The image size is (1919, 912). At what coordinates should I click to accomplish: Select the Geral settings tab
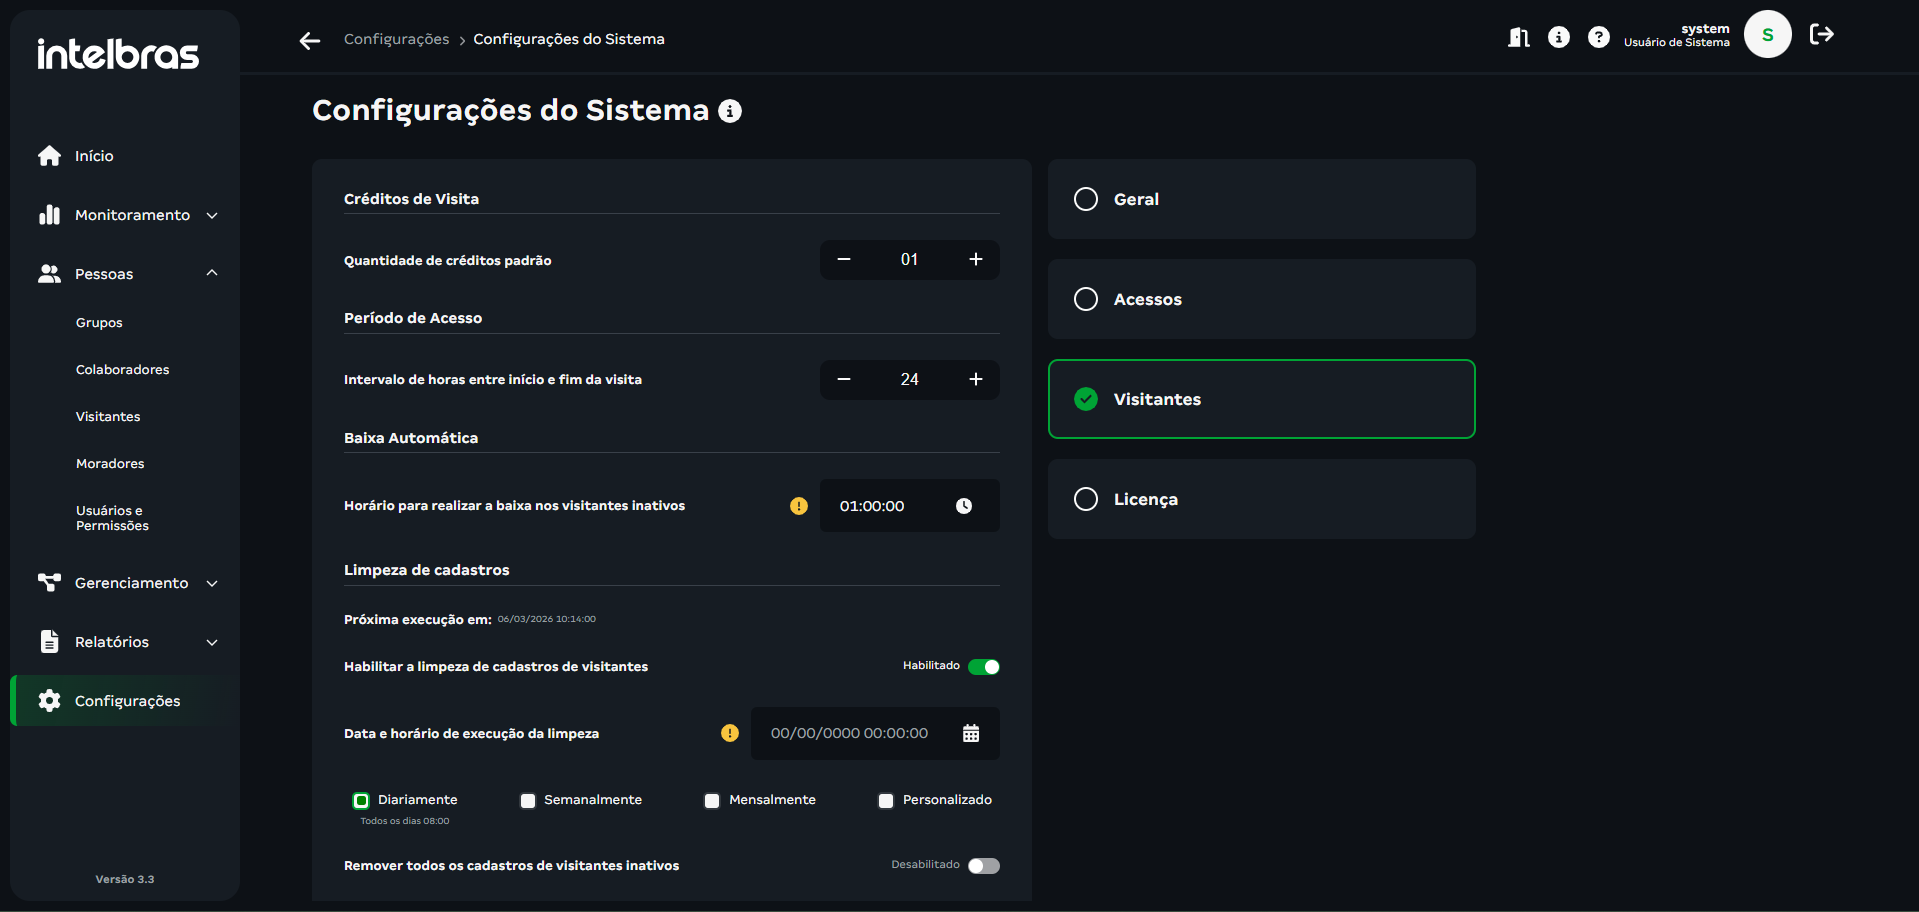(1260, 199)
